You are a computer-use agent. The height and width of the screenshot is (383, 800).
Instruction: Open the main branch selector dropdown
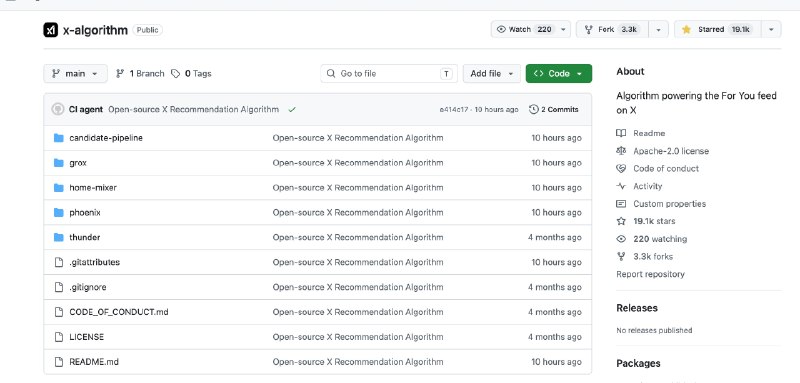point(76,73)
